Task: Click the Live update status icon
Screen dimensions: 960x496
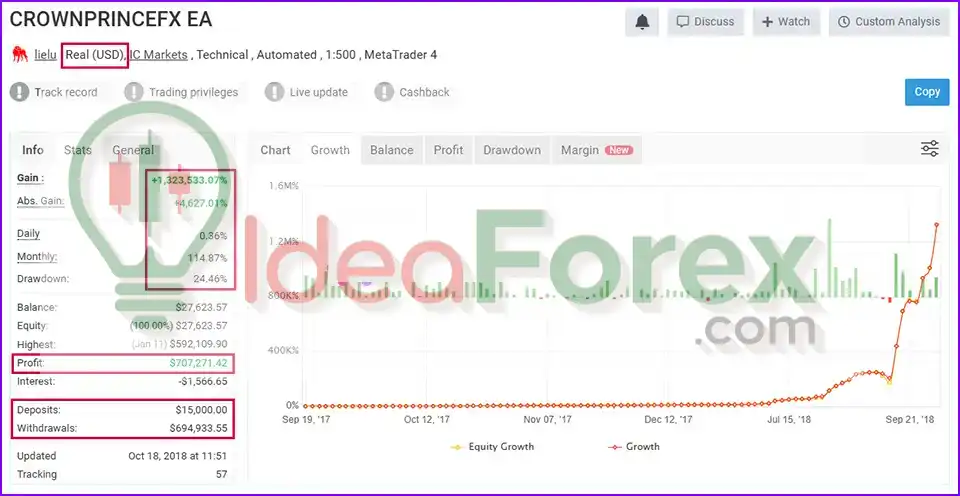Action: pos(274,92)
